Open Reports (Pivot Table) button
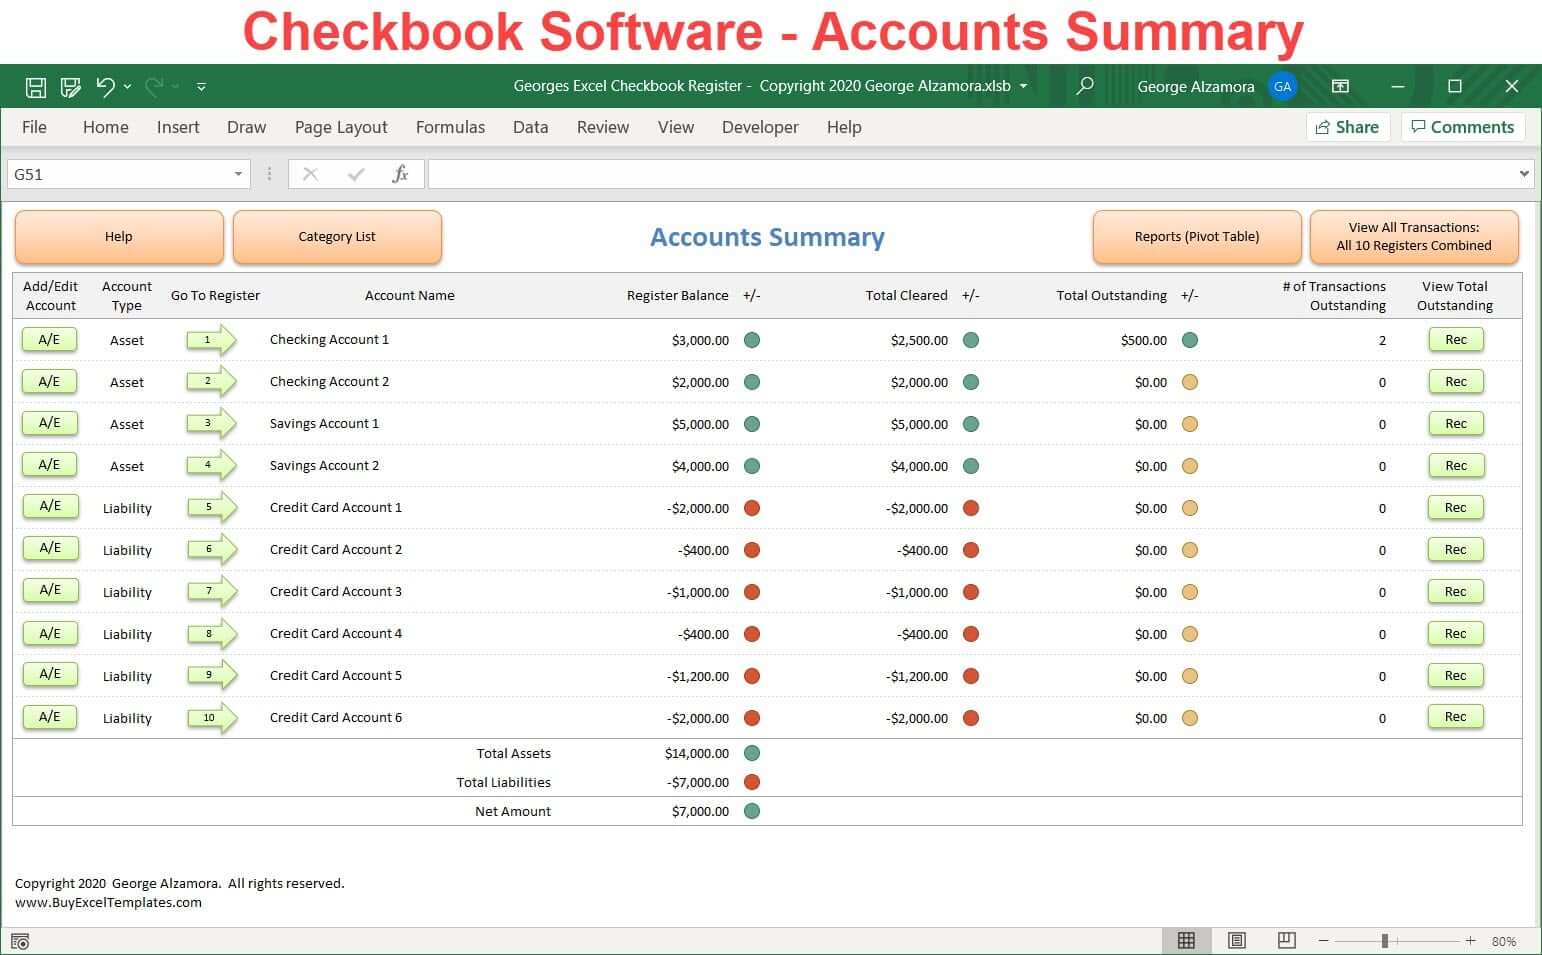Screen dimensions: 1542x955 pyautogui.click(x=1197, y=237)
